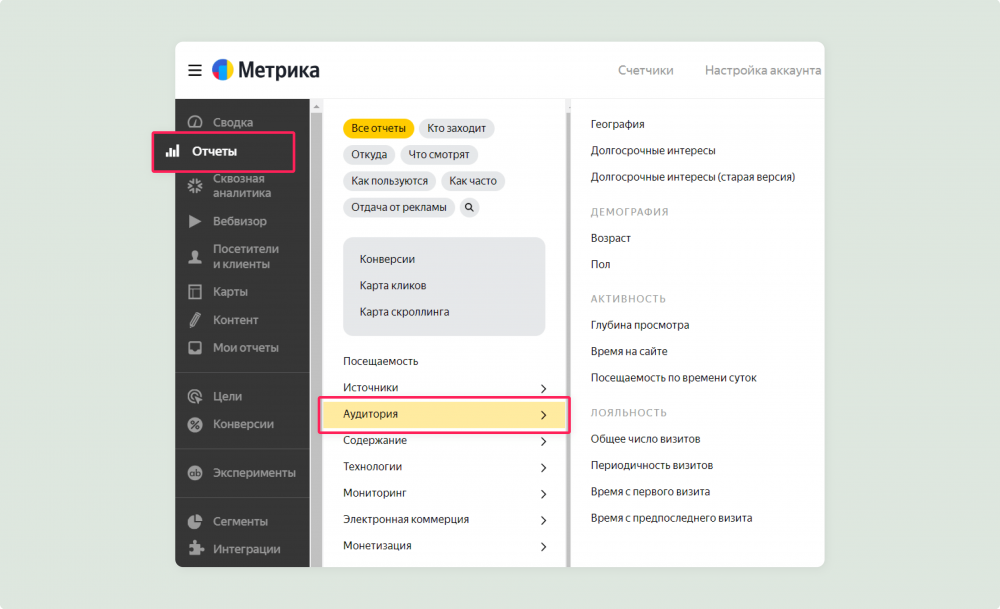Open the Время на сайте report
The height and width of the screenshot is (609, 1000).
click(x=629, y=351)
